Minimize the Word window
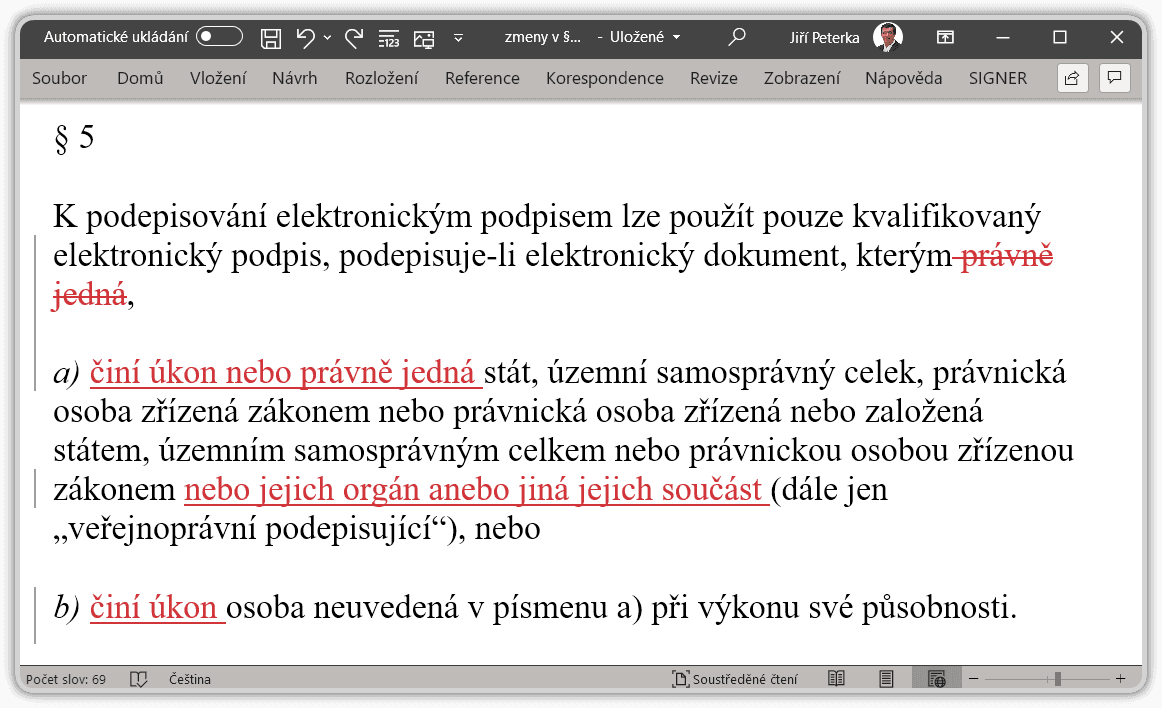The width and height of the screenshot is (1162, 708). pyautogui.click(x=1003, y=37)
